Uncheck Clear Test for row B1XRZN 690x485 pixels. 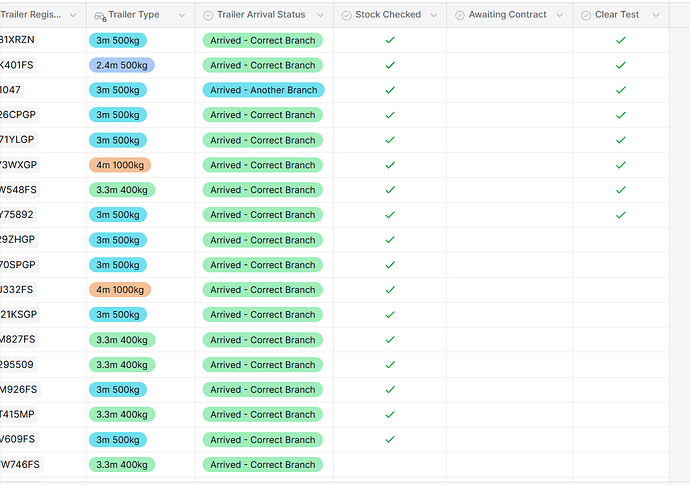621,40
